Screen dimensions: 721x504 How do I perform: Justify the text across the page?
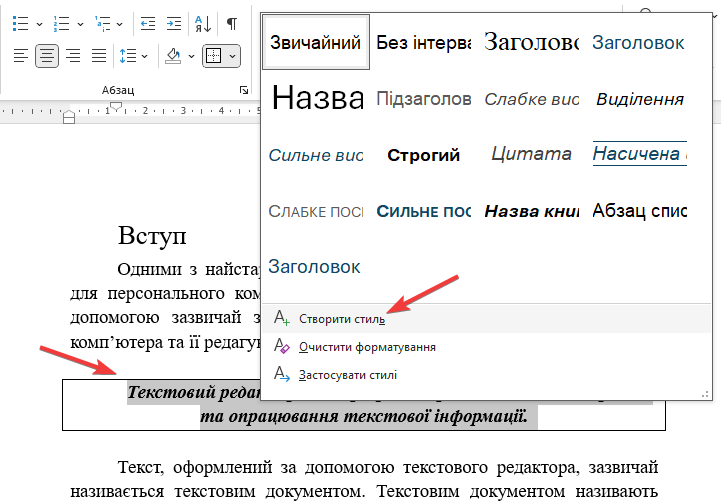(98, 56)
